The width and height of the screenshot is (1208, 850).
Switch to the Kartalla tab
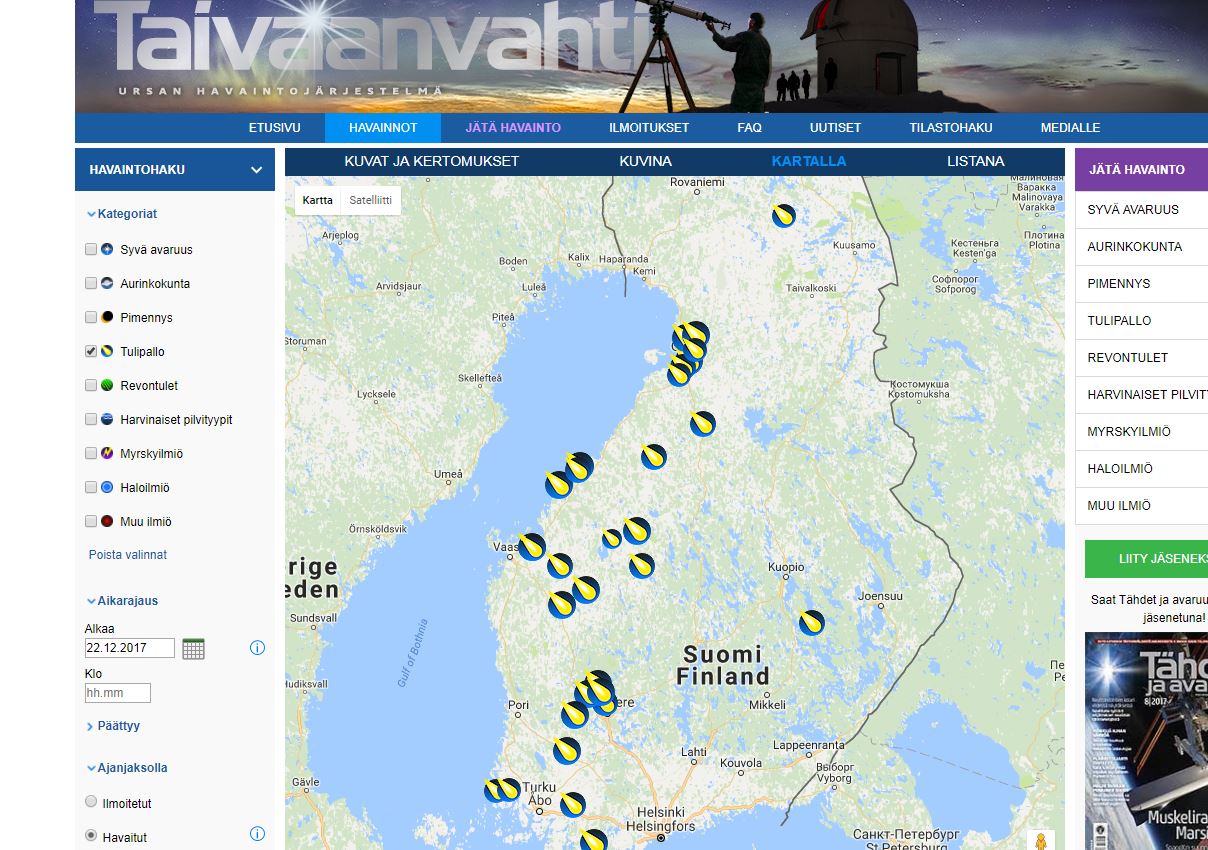tap(809, 161)
